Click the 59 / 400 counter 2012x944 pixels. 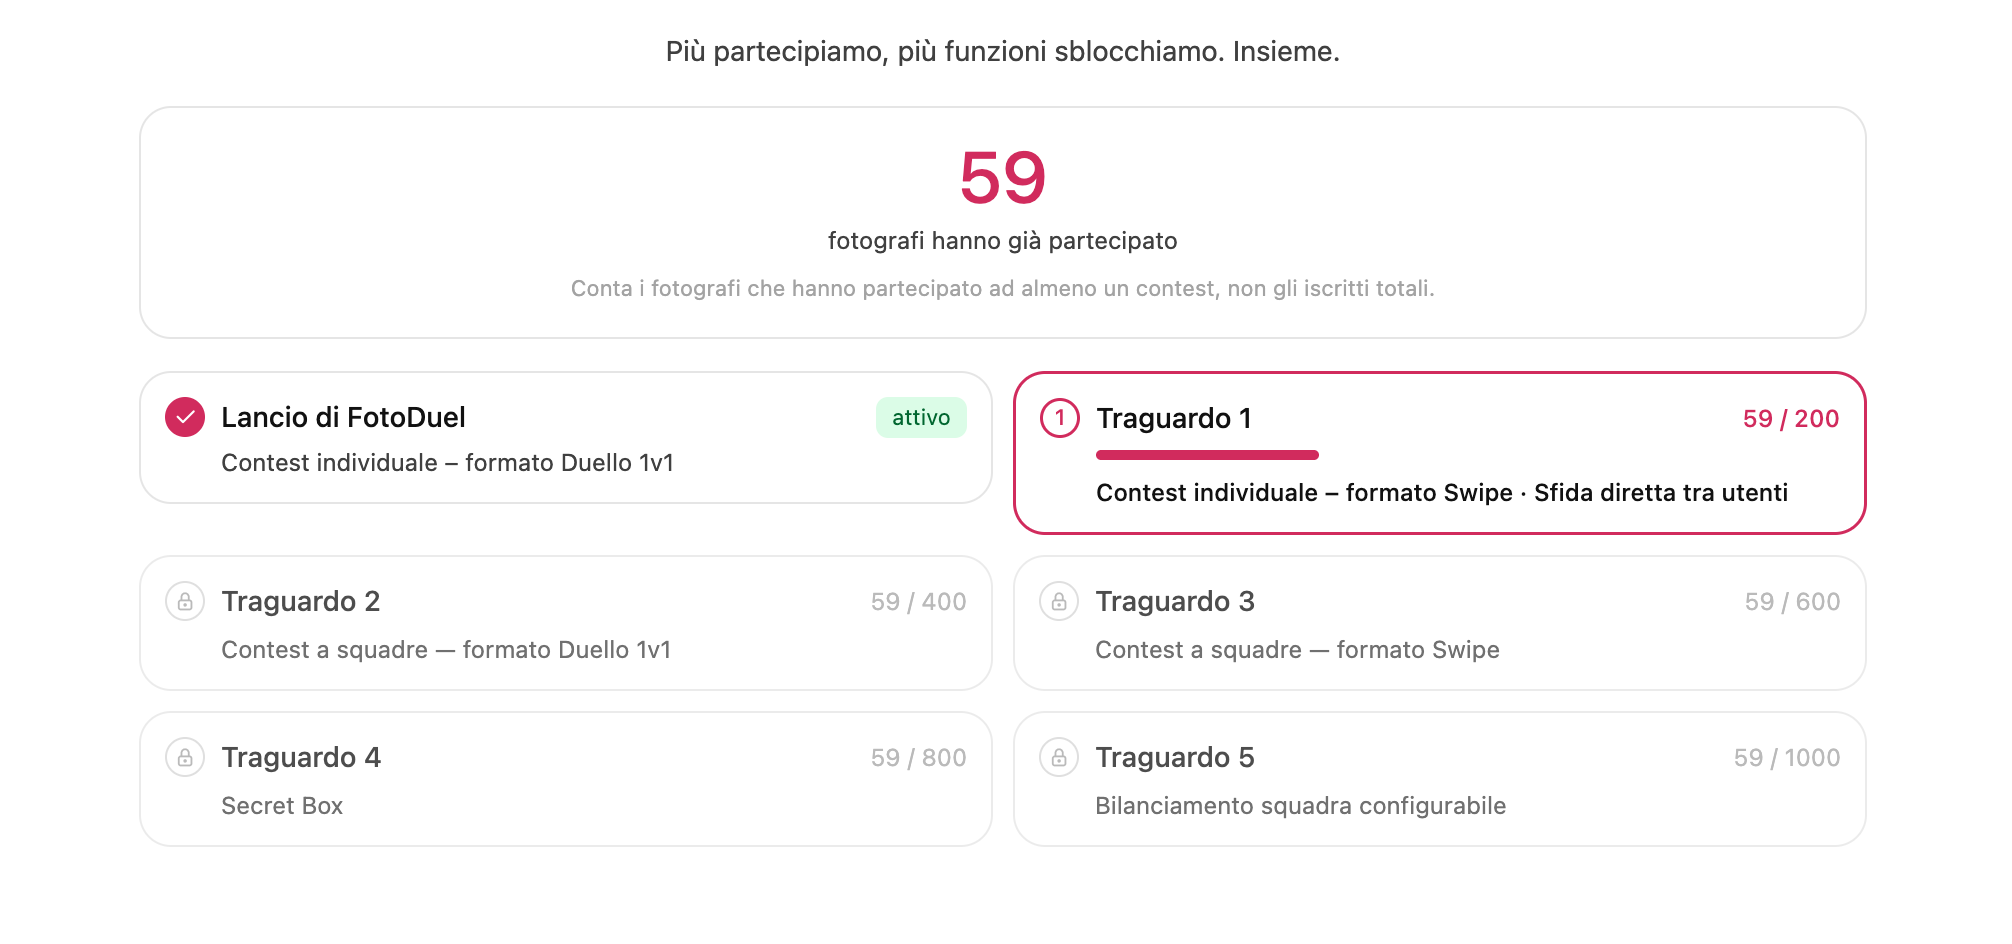(x=918, y=602)
